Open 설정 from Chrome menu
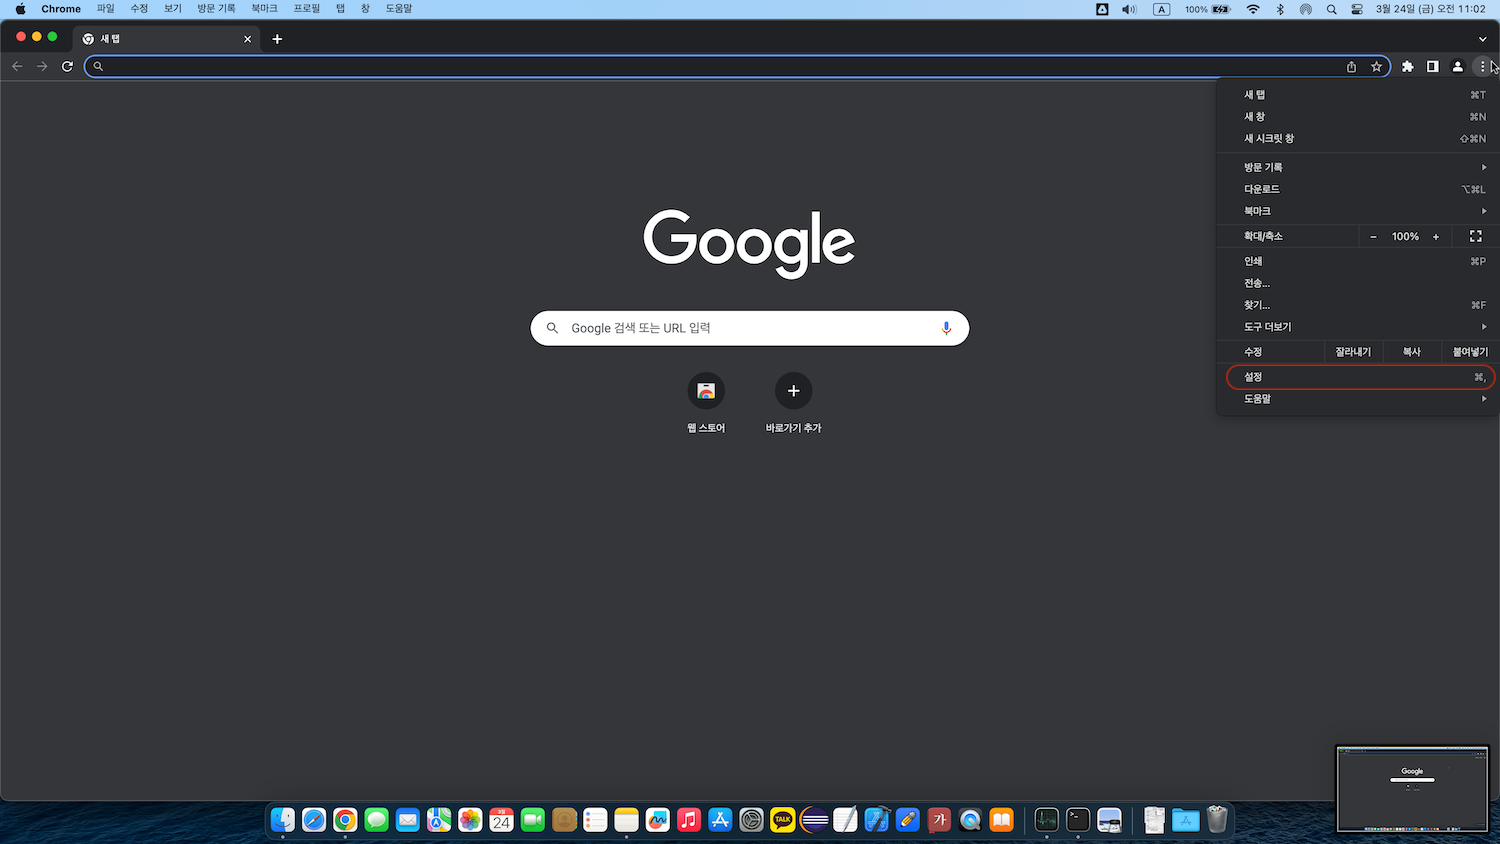This screenshot has width=1500, height=844. pyautogui.click(x=1358, y=377)
